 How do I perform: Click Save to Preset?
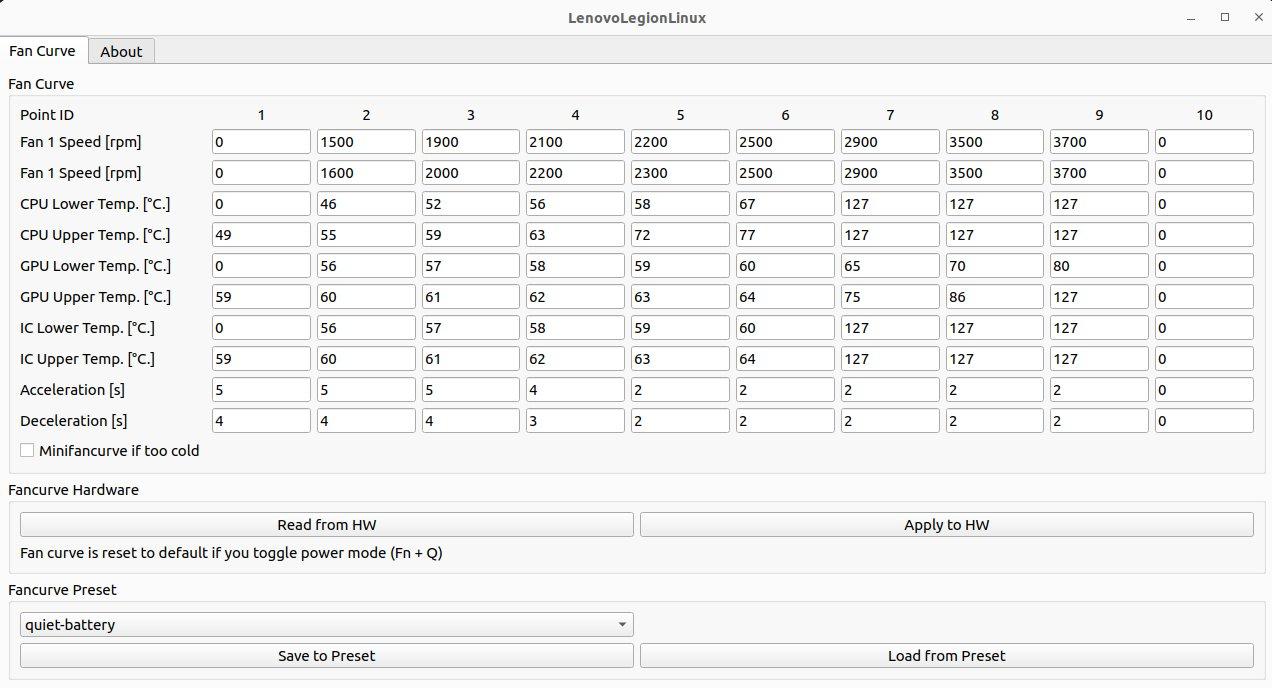327,656
